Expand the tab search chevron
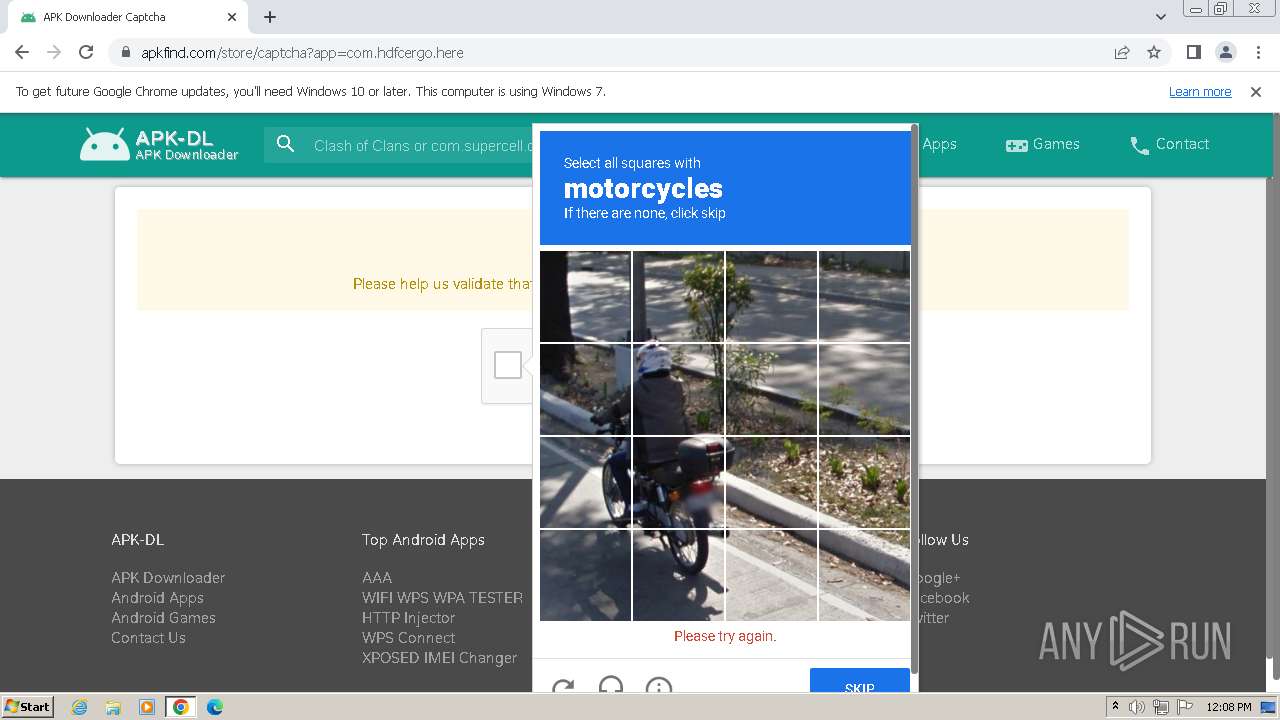 1161,17
